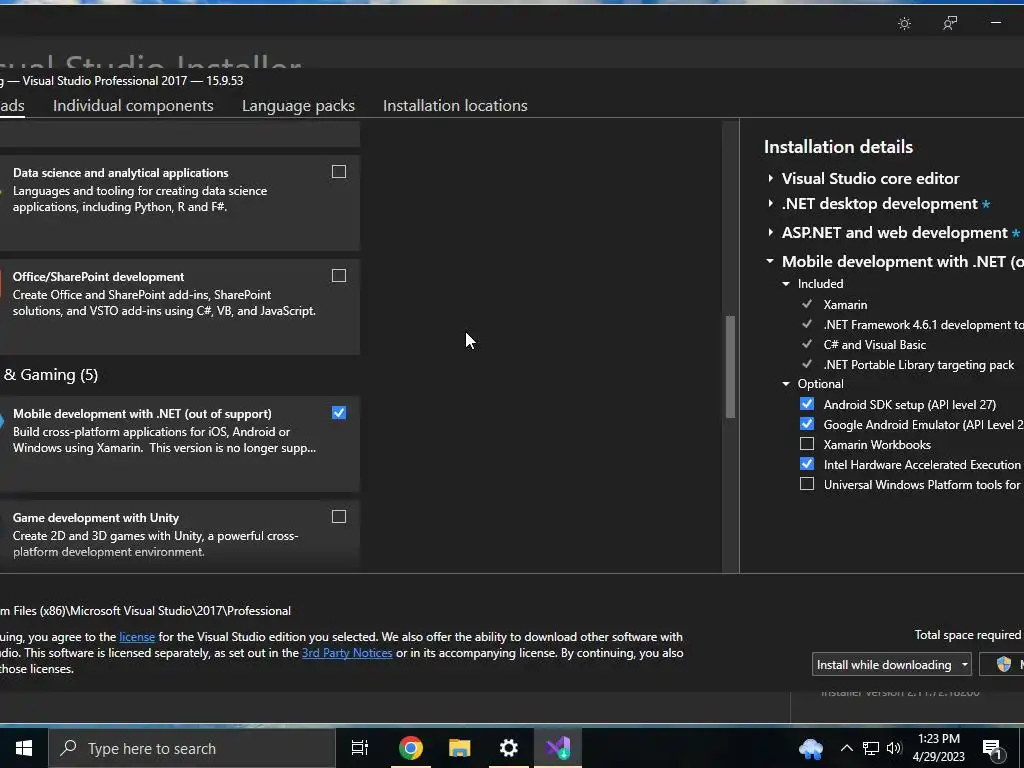
Task: Open File Explorer from the taskbar
Action: click(x=460, y=748)
